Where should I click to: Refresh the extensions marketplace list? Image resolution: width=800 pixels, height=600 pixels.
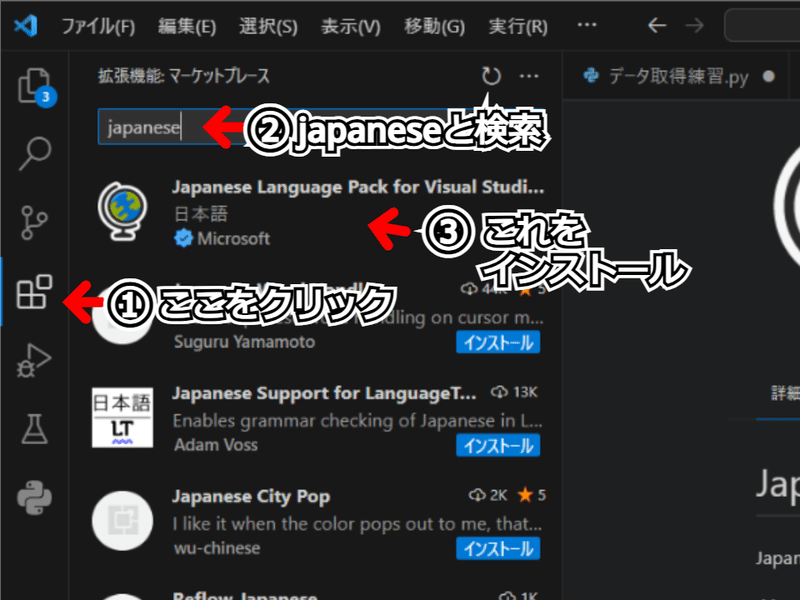coord(489,75)
